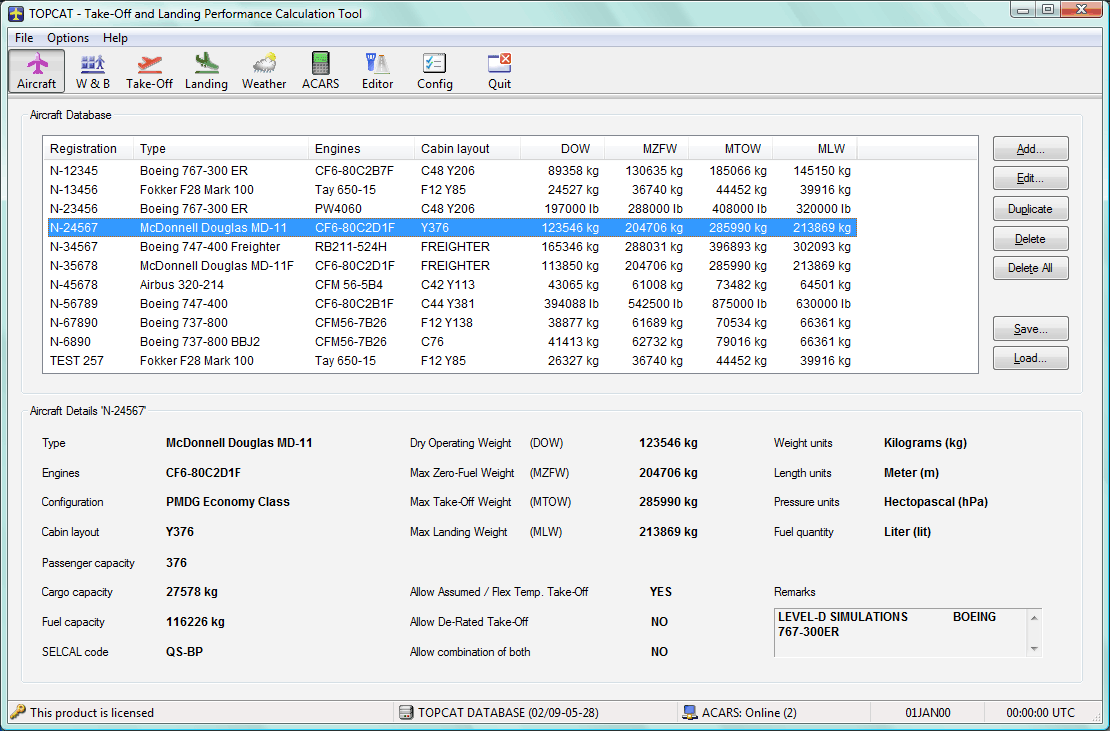Click the 00:00:00 UTC clock in status bar
Screen dimensions: 1110x731
click(1040, 713)
